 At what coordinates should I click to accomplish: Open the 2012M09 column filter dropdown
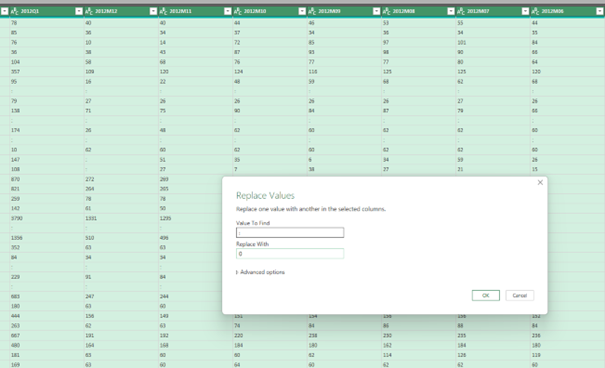[377, 11]
